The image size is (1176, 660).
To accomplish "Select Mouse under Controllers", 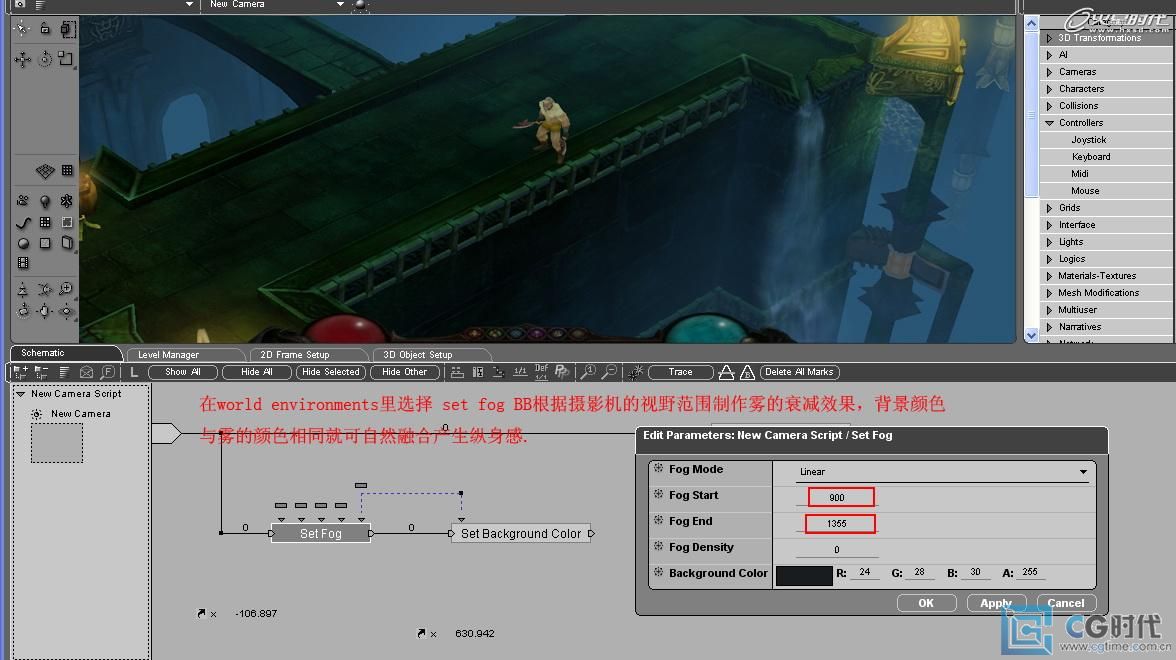I will tap(1084, 191).
